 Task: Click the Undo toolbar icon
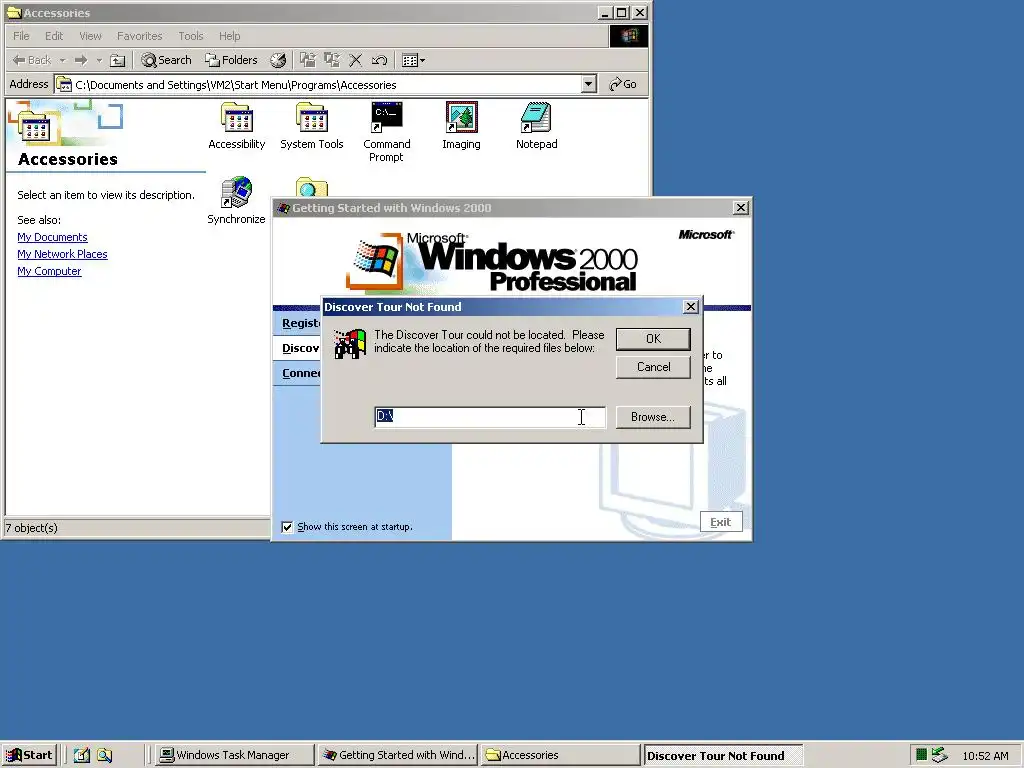(379, 60)
